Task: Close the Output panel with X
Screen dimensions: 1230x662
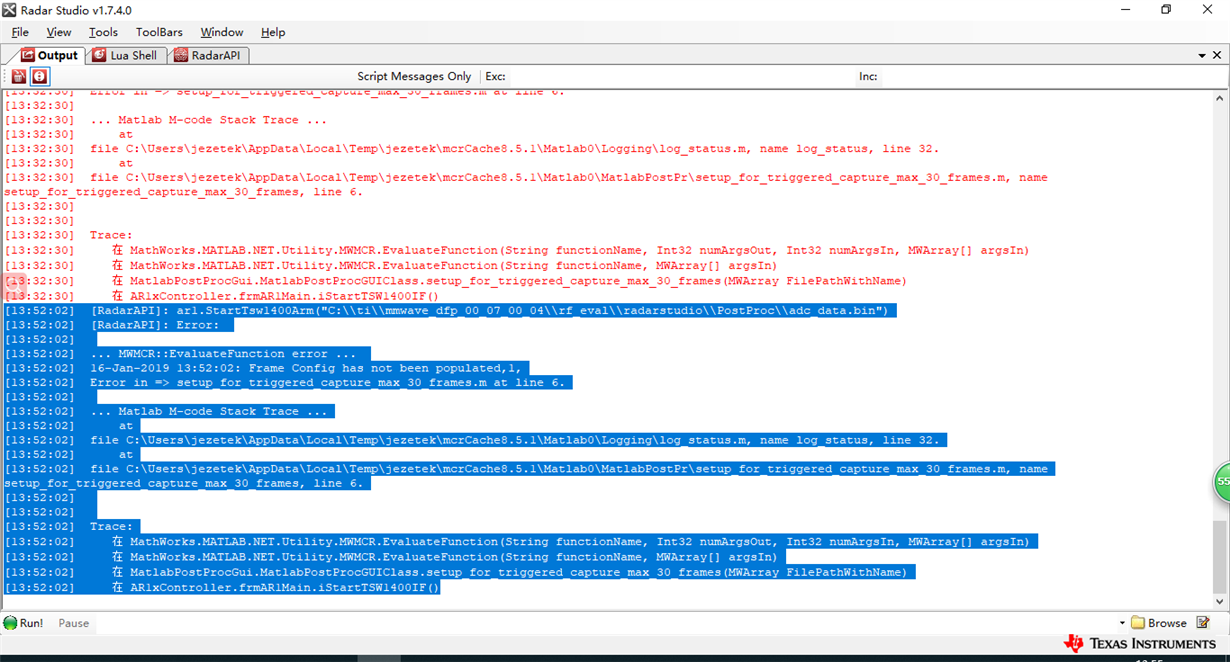Action: click(x=1218, y=55)
